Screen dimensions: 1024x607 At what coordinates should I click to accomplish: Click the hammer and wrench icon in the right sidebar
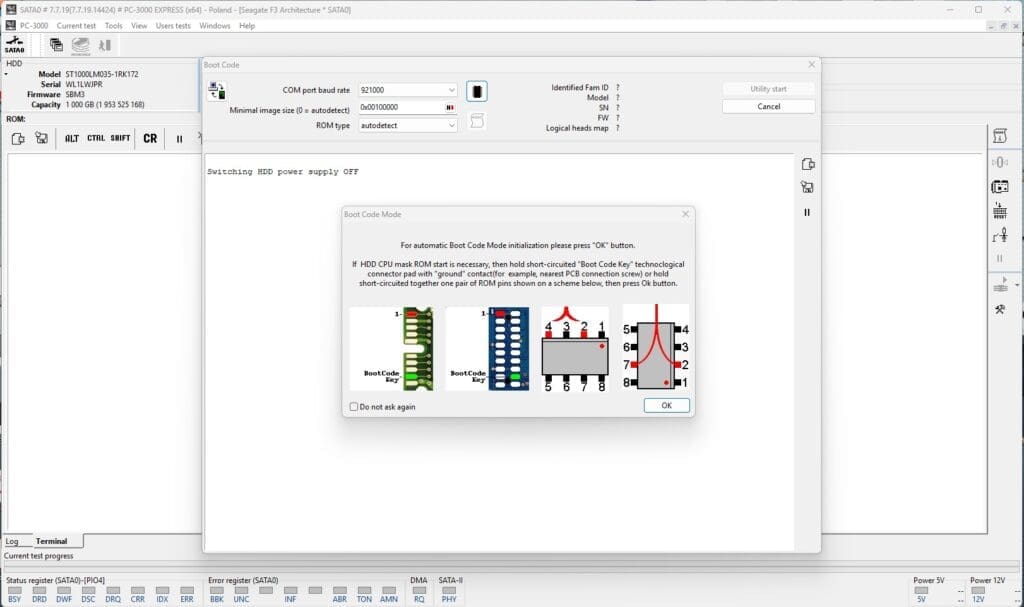(1000, 309)
